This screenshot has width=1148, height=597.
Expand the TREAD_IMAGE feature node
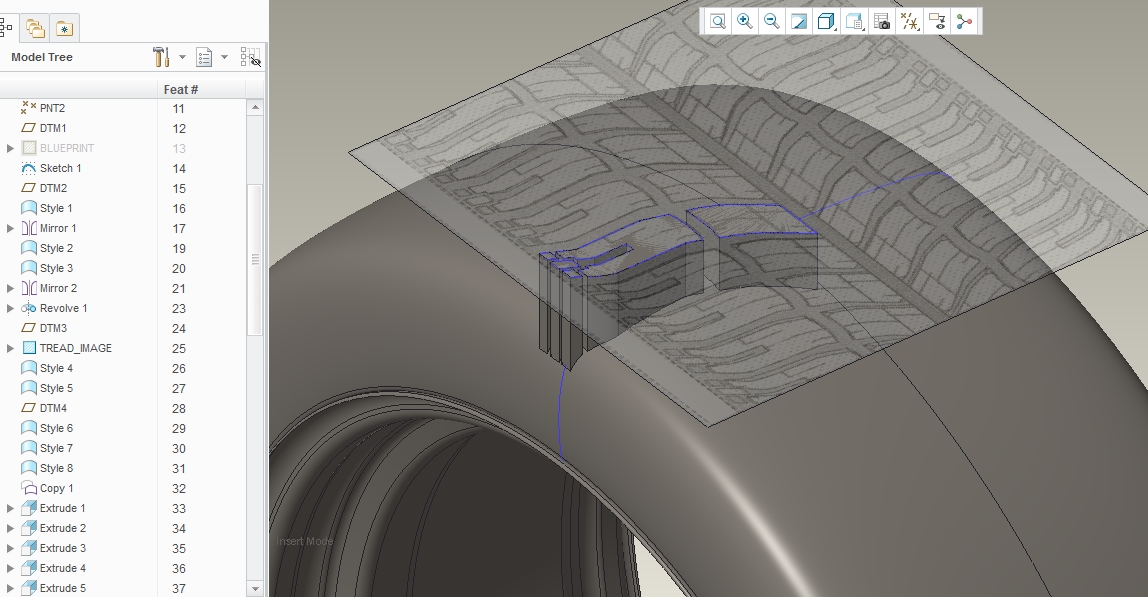click(x=10, y=348)
